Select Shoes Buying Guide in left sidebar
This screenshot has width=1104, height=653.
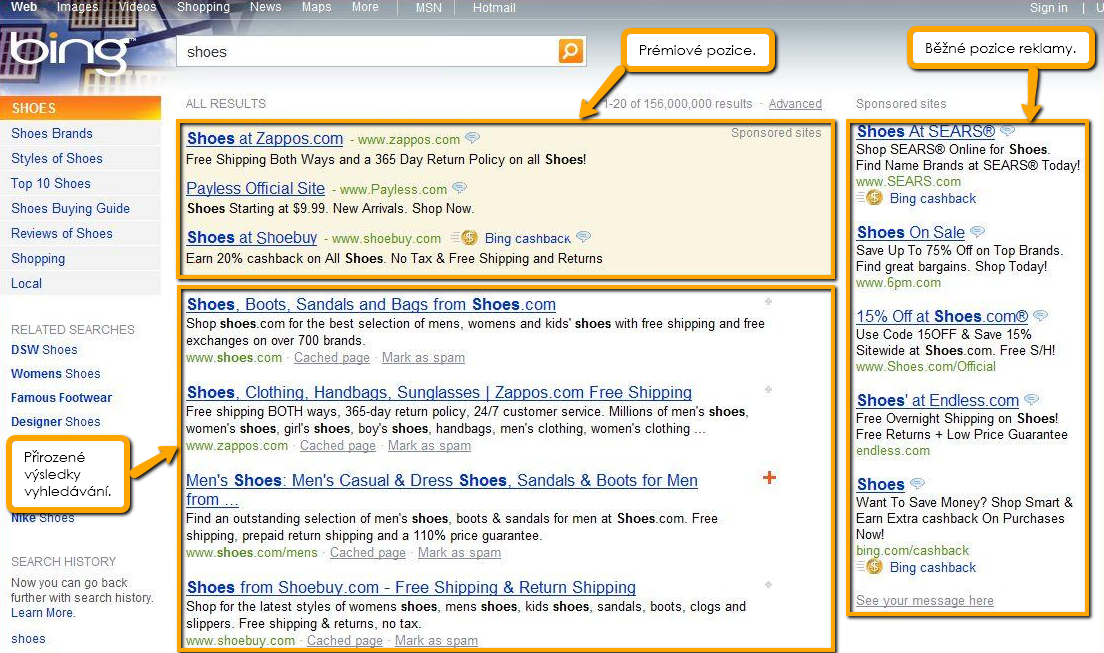coord(70,209)
